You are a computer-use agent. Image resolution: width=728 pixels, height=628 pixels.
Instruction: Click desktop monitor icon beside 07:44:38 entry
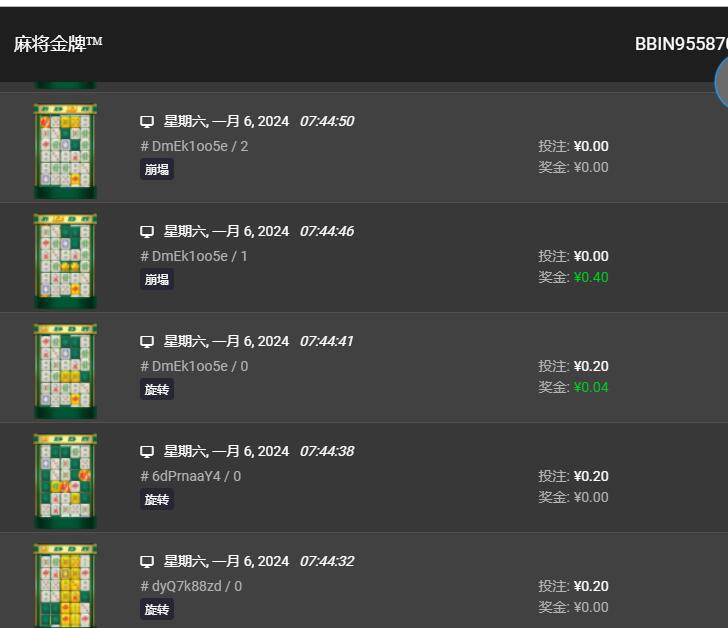pyautogui.click(x=147, y=452)
